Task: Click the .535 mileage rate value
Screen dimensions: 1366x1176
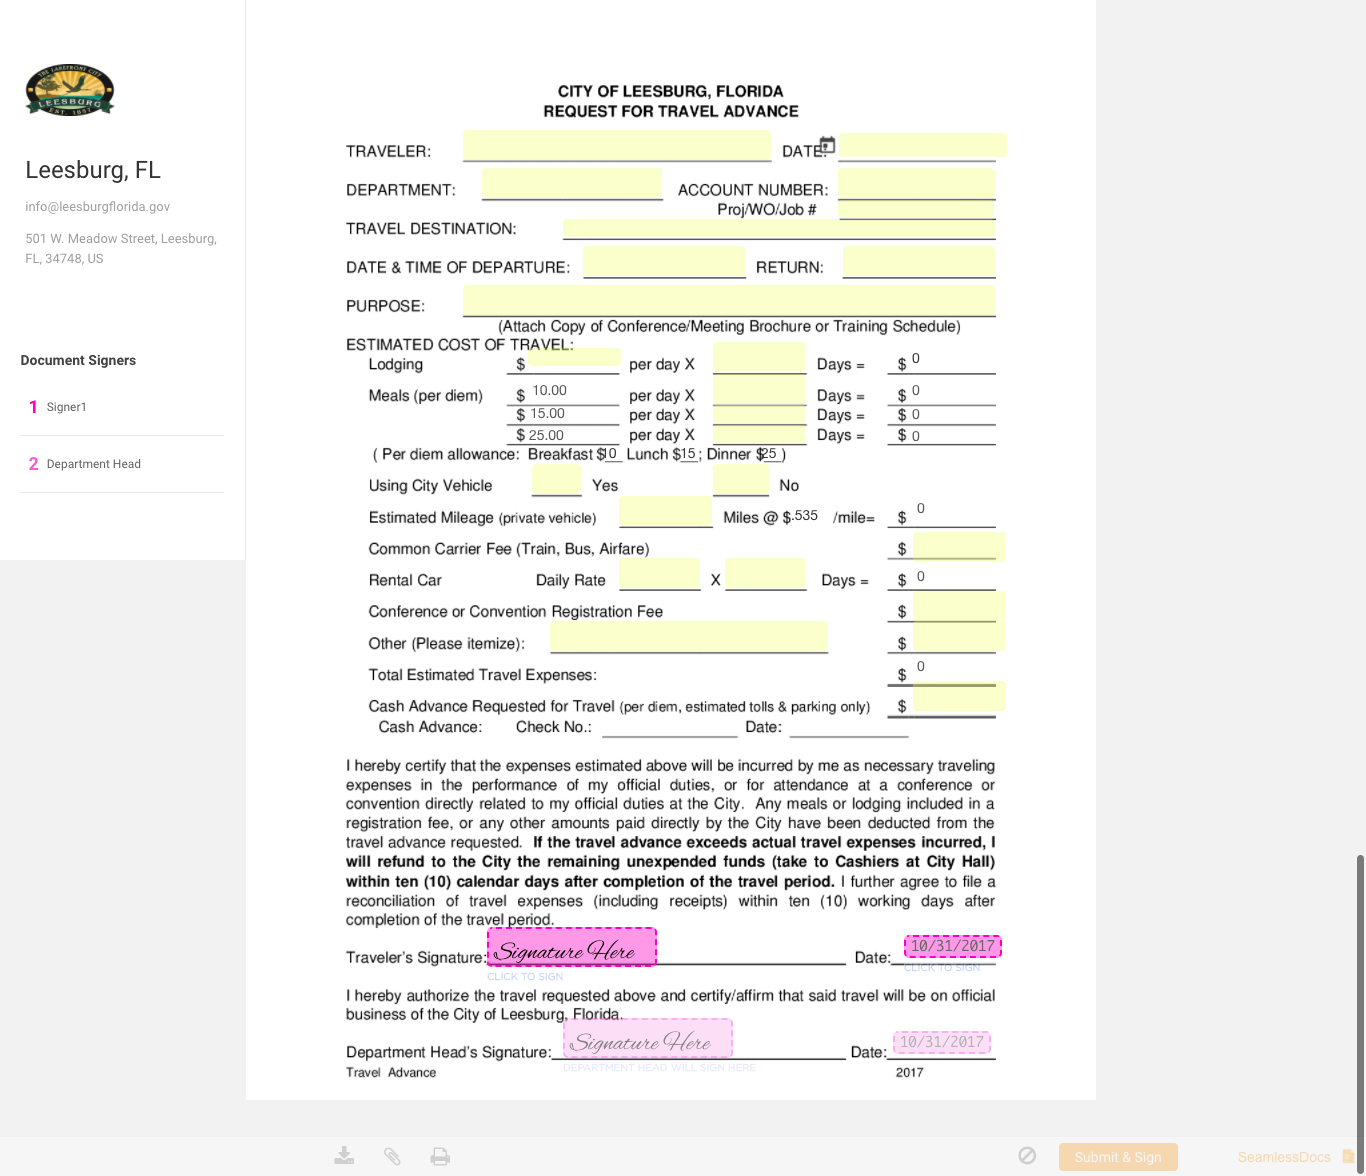Action: click(805, 516)
